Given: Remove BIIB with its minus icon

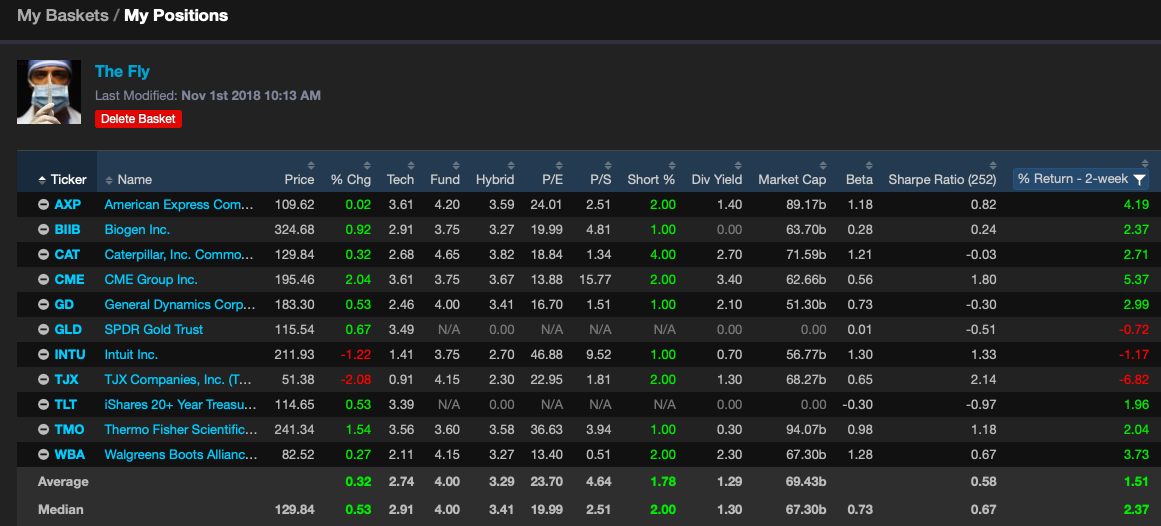Looking at the screenshot, I should [44, 230].
